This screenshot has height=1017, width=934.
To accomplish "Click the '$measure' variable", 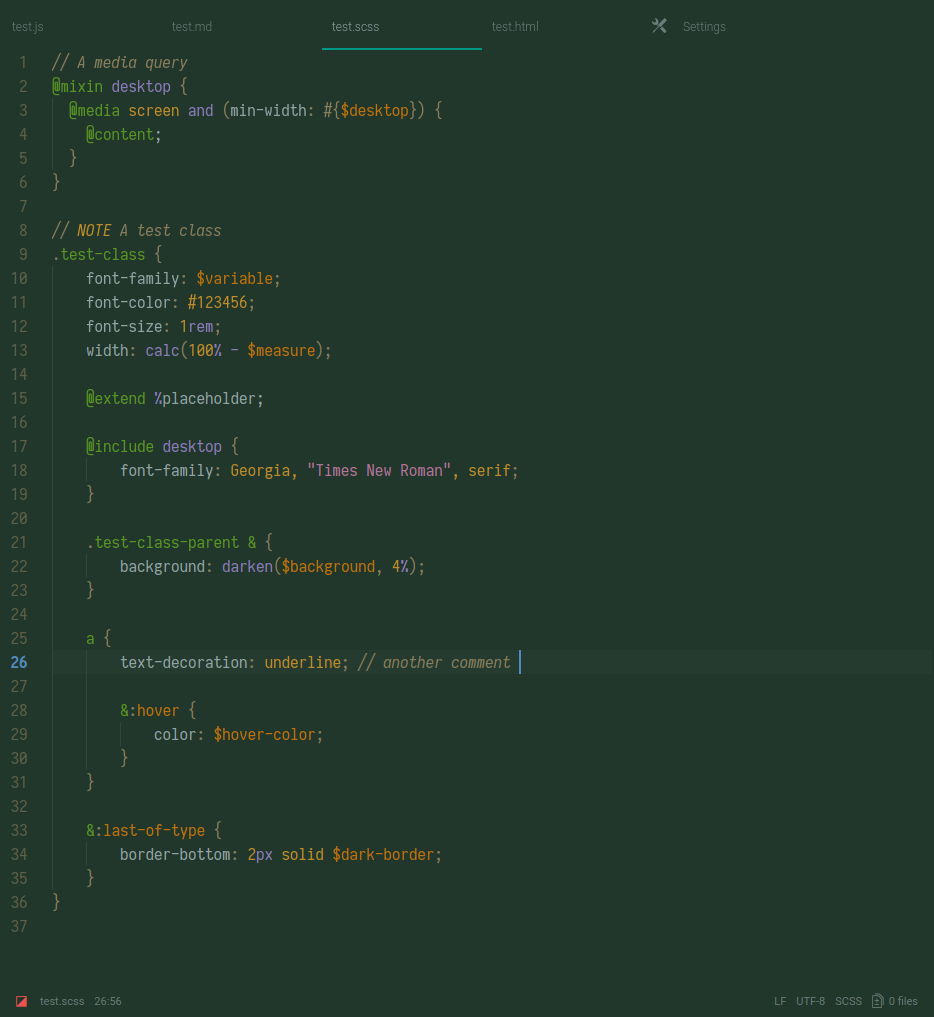I will click(x=281, y=351).
